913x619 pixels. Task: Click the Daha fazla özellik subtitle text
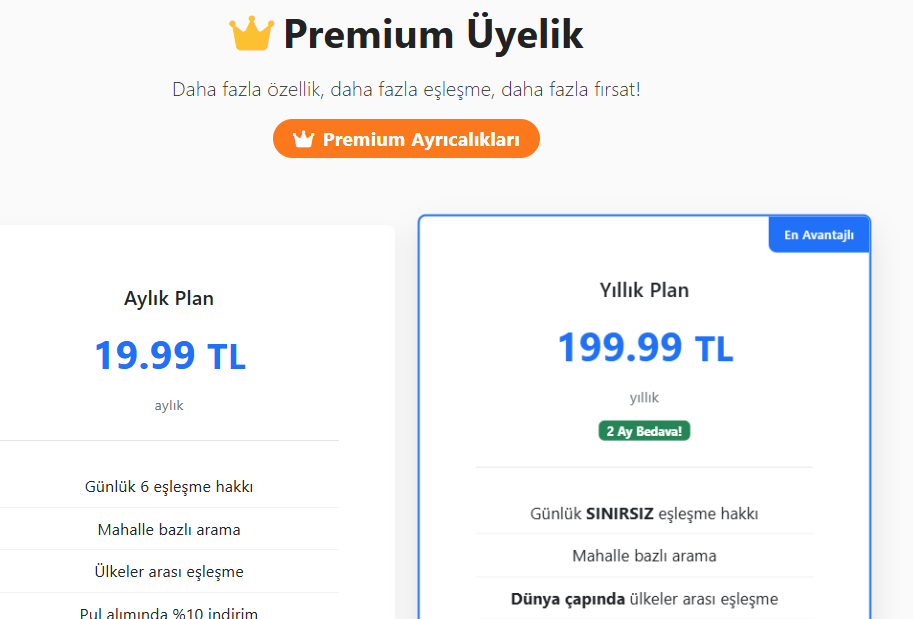[406, 90]
